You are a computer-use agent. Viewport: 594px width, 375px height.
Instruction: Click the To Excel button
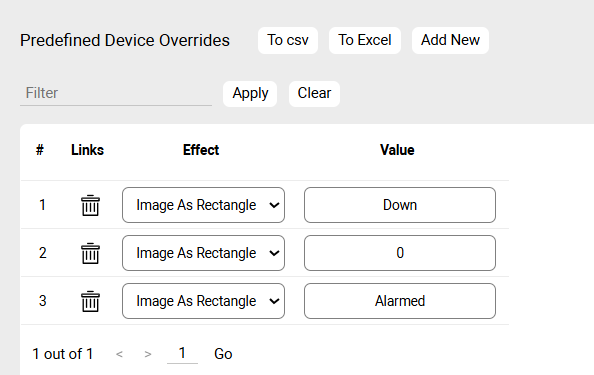click(x=365, y=40)
